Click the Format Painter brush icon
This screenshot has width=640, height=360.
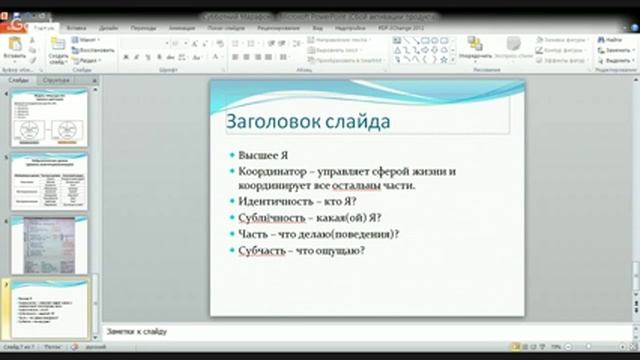pos(33,60)
